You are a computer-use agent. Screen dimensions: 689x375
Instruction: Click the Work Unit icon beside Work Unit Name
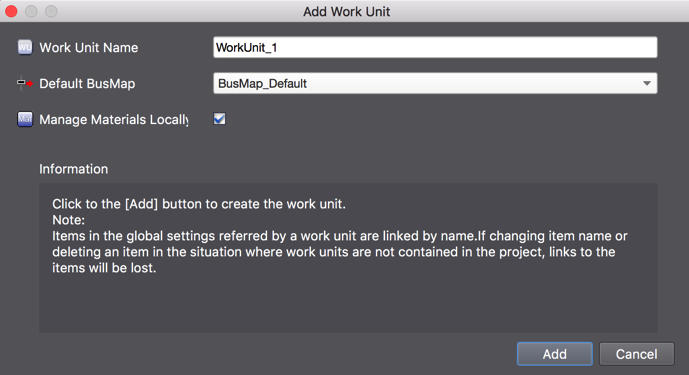(25, 47)
